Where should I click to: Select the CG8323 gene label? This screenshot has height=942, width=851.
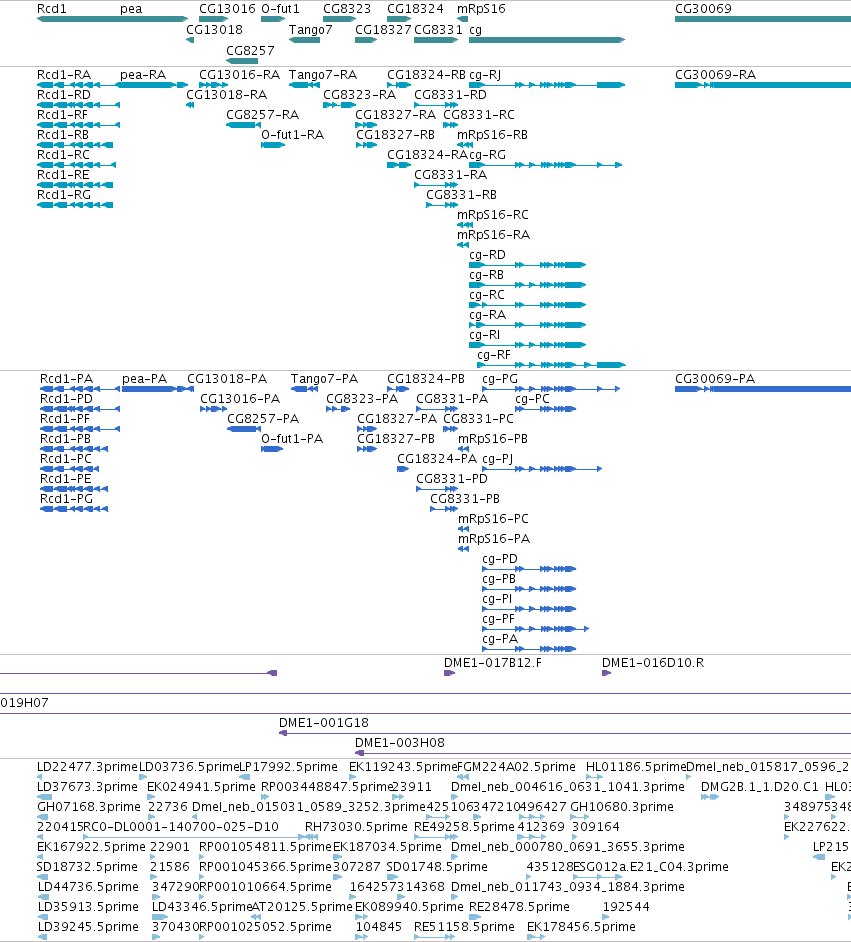(x=347, y=9)
